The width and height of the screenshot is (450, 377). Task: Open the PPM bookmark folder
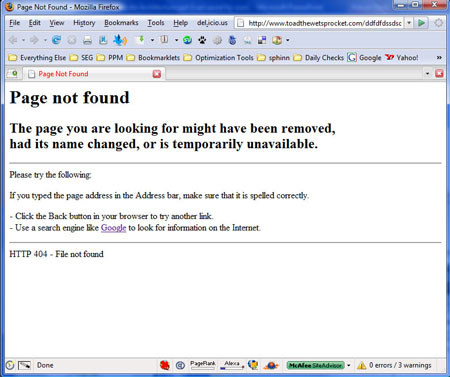pyautogui.click(x=110, y=58)
